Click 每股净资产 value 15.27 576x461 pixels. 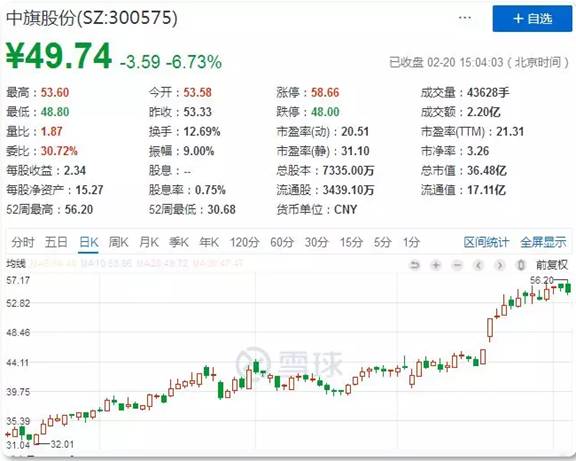click(89, 190)
